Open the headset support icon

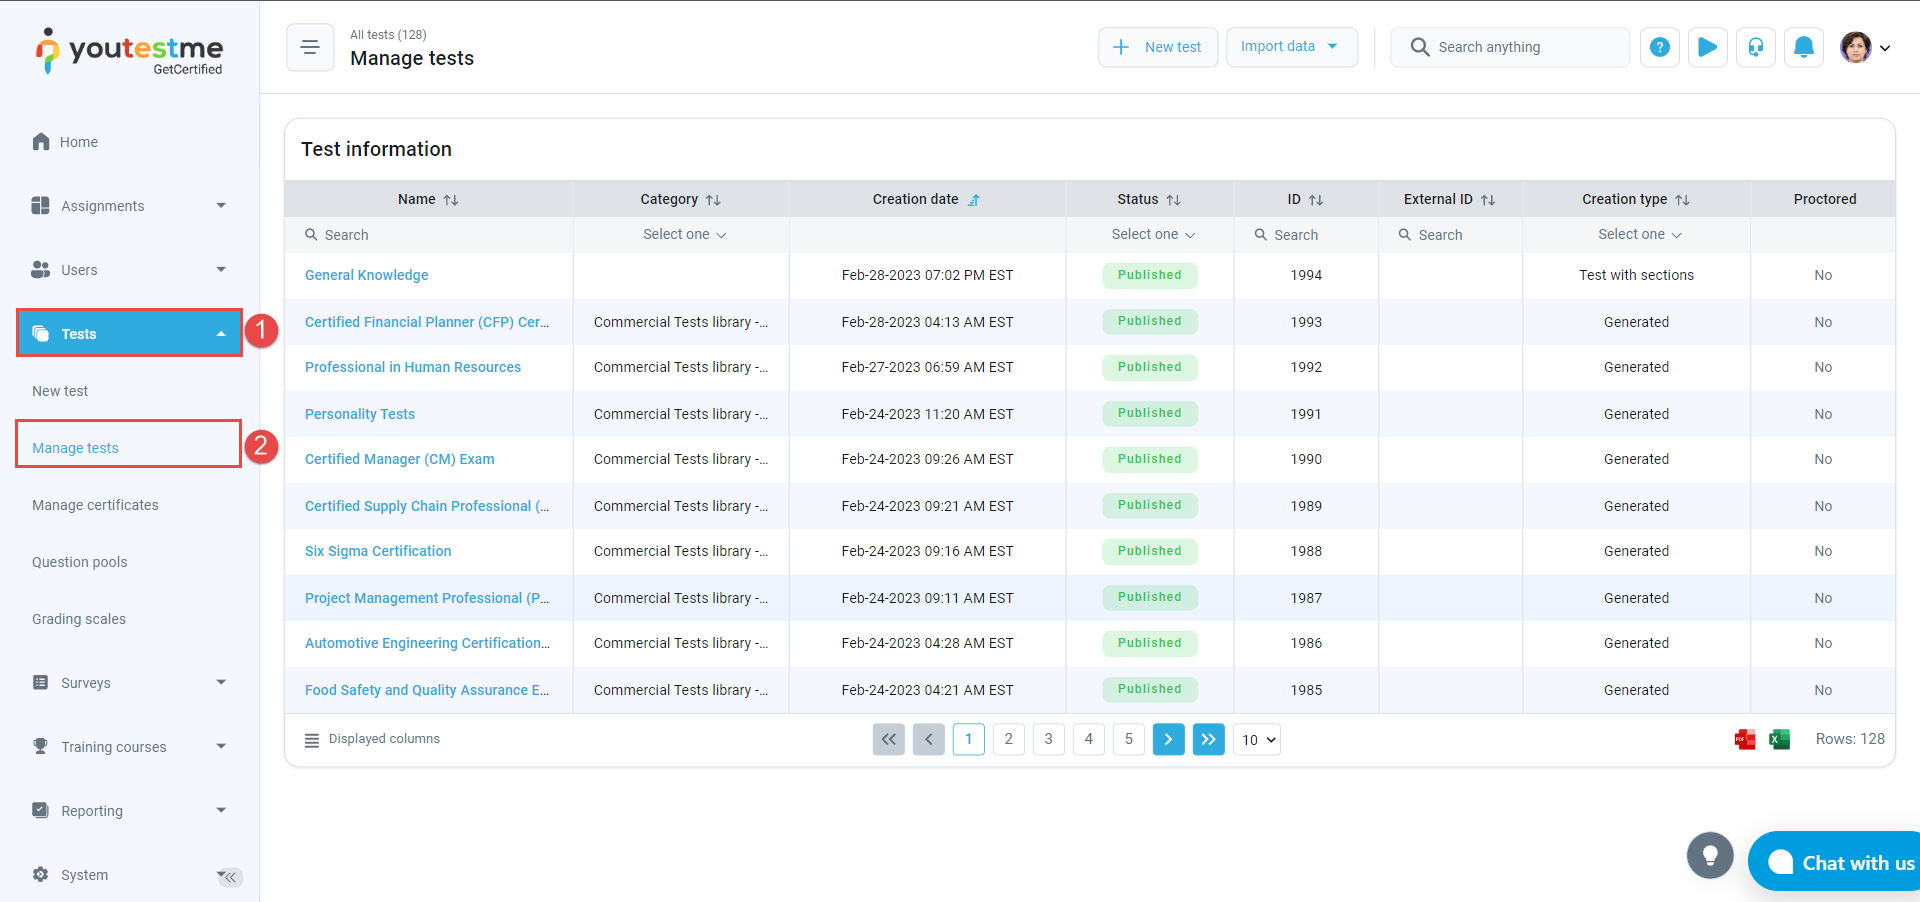click(1755, 47)
